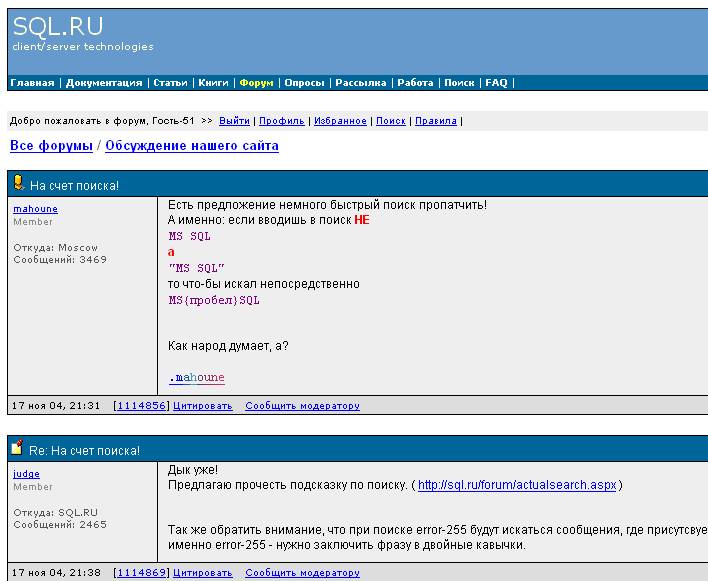Open 'Обсуждение нашего сайта' forum link
This screenshot has height=581, width=708.
tap(192, 146)
